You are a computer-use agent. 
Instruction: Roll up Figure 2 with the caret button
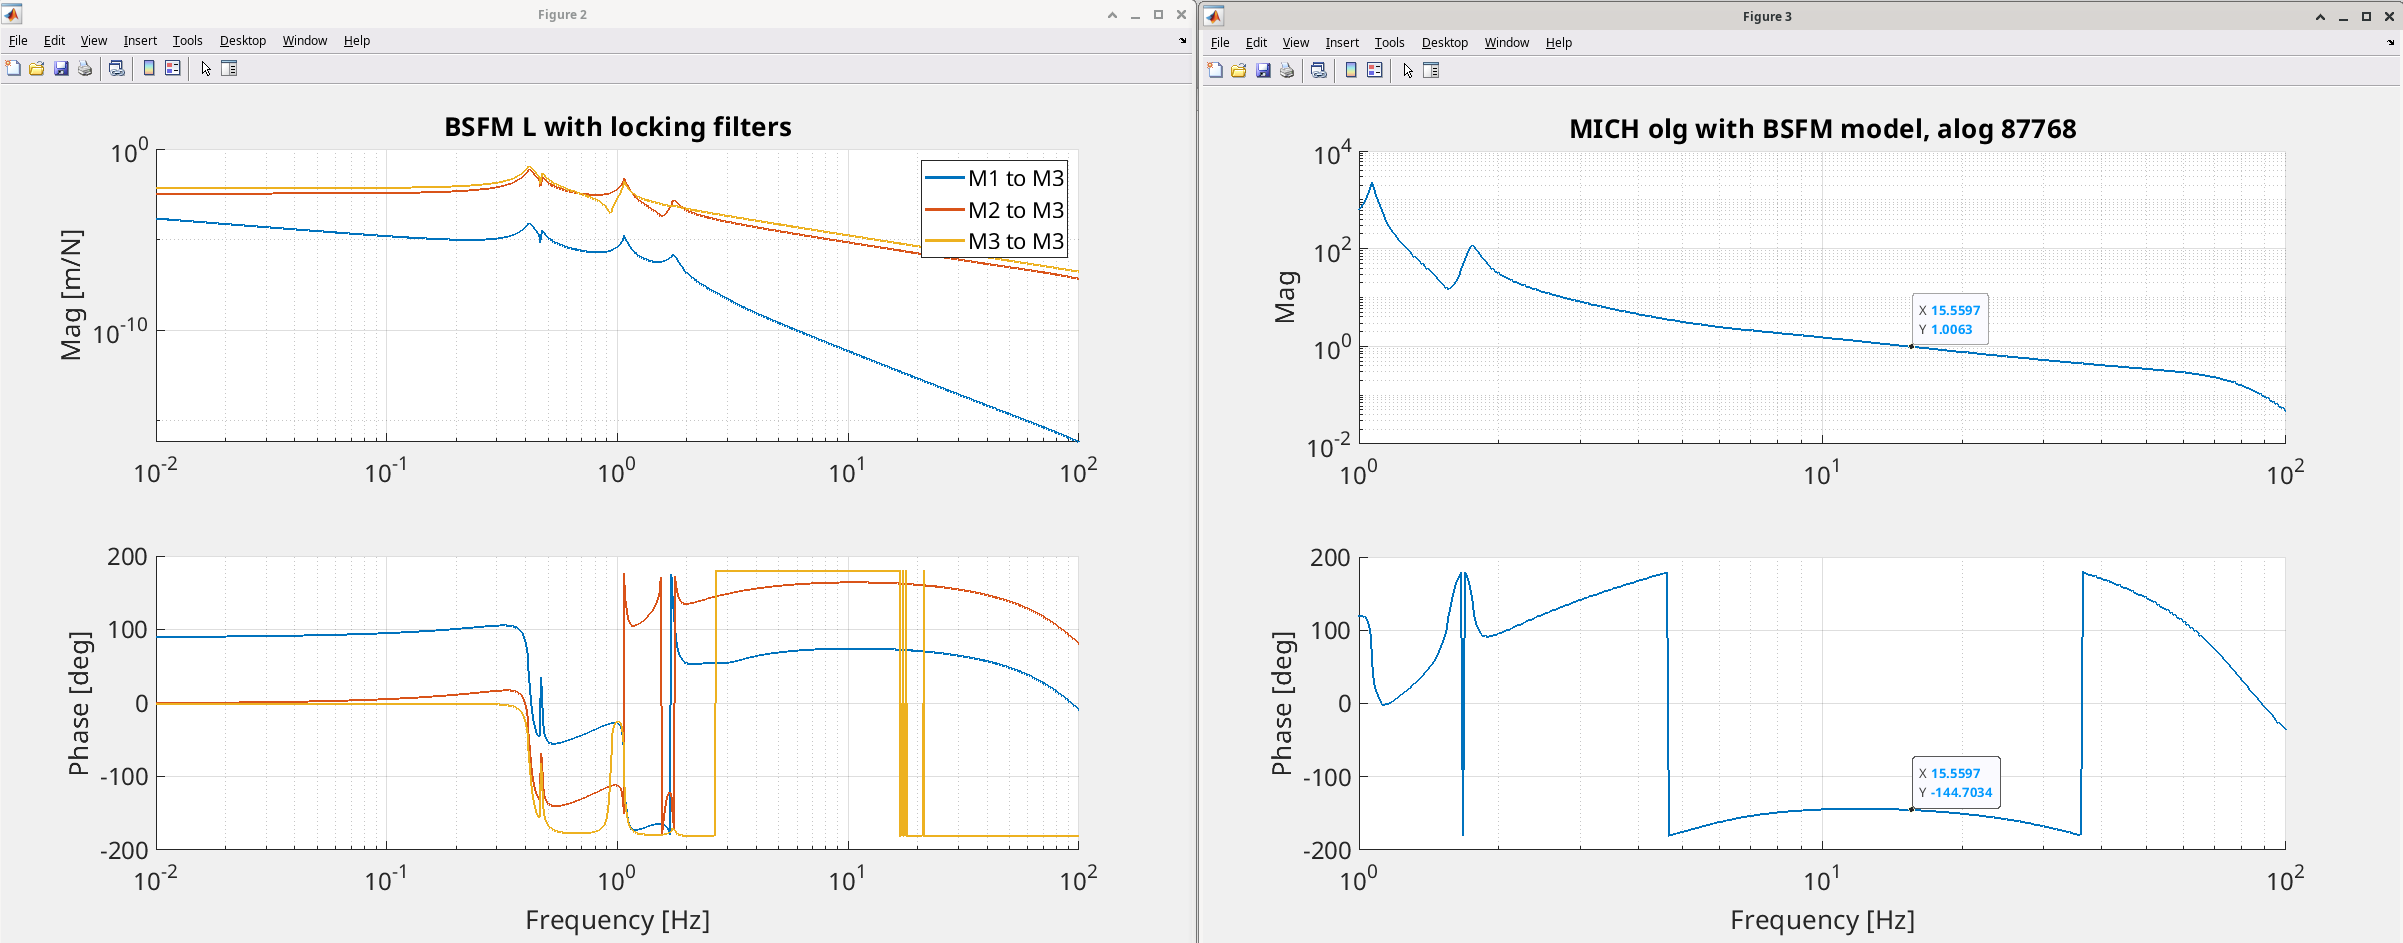[x=1112, y=15]
